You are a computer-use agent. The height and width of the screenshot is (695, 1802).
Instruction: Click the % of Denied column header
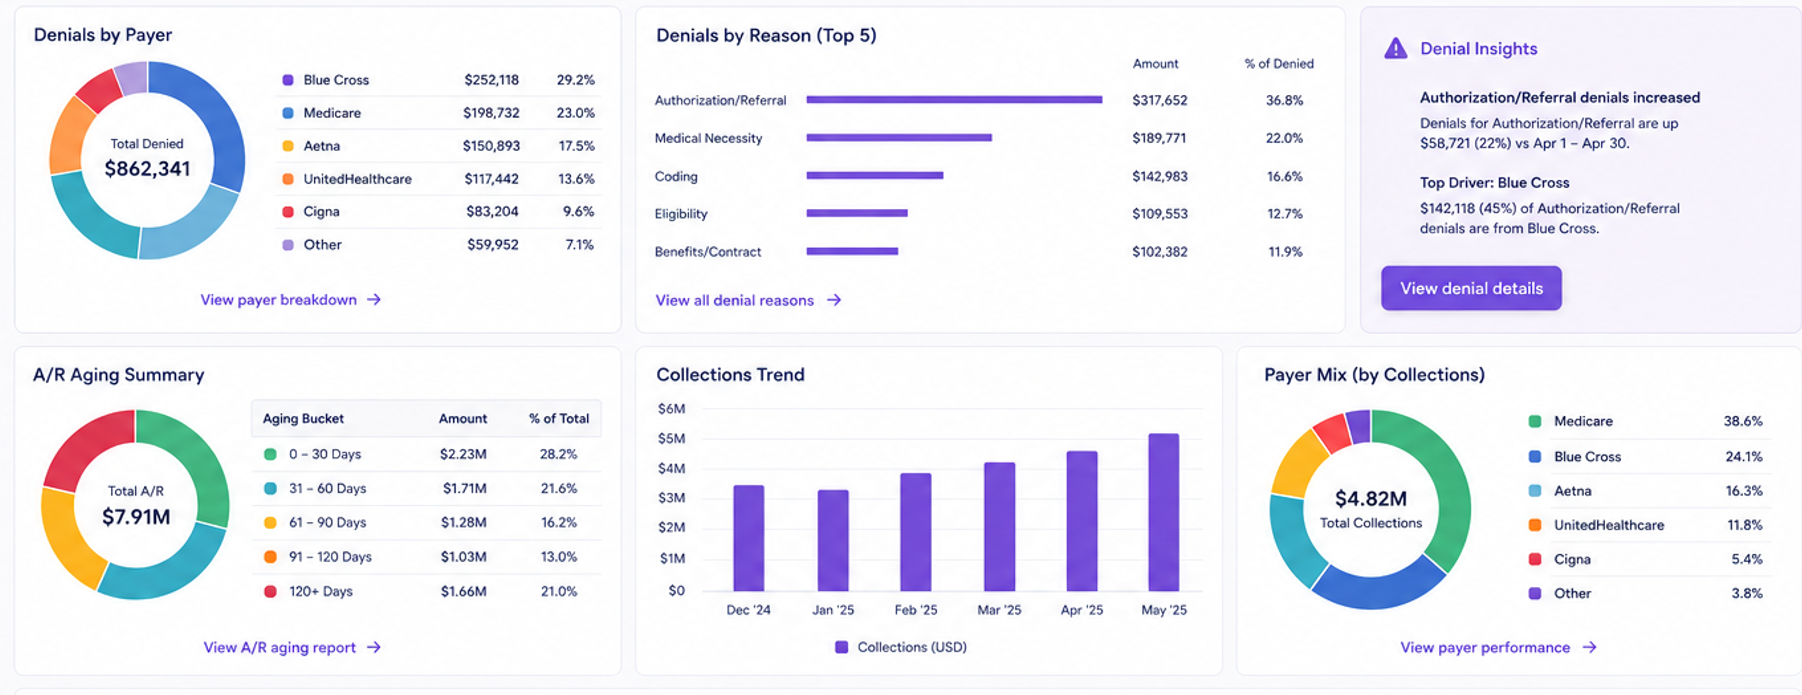point(1279,64)
